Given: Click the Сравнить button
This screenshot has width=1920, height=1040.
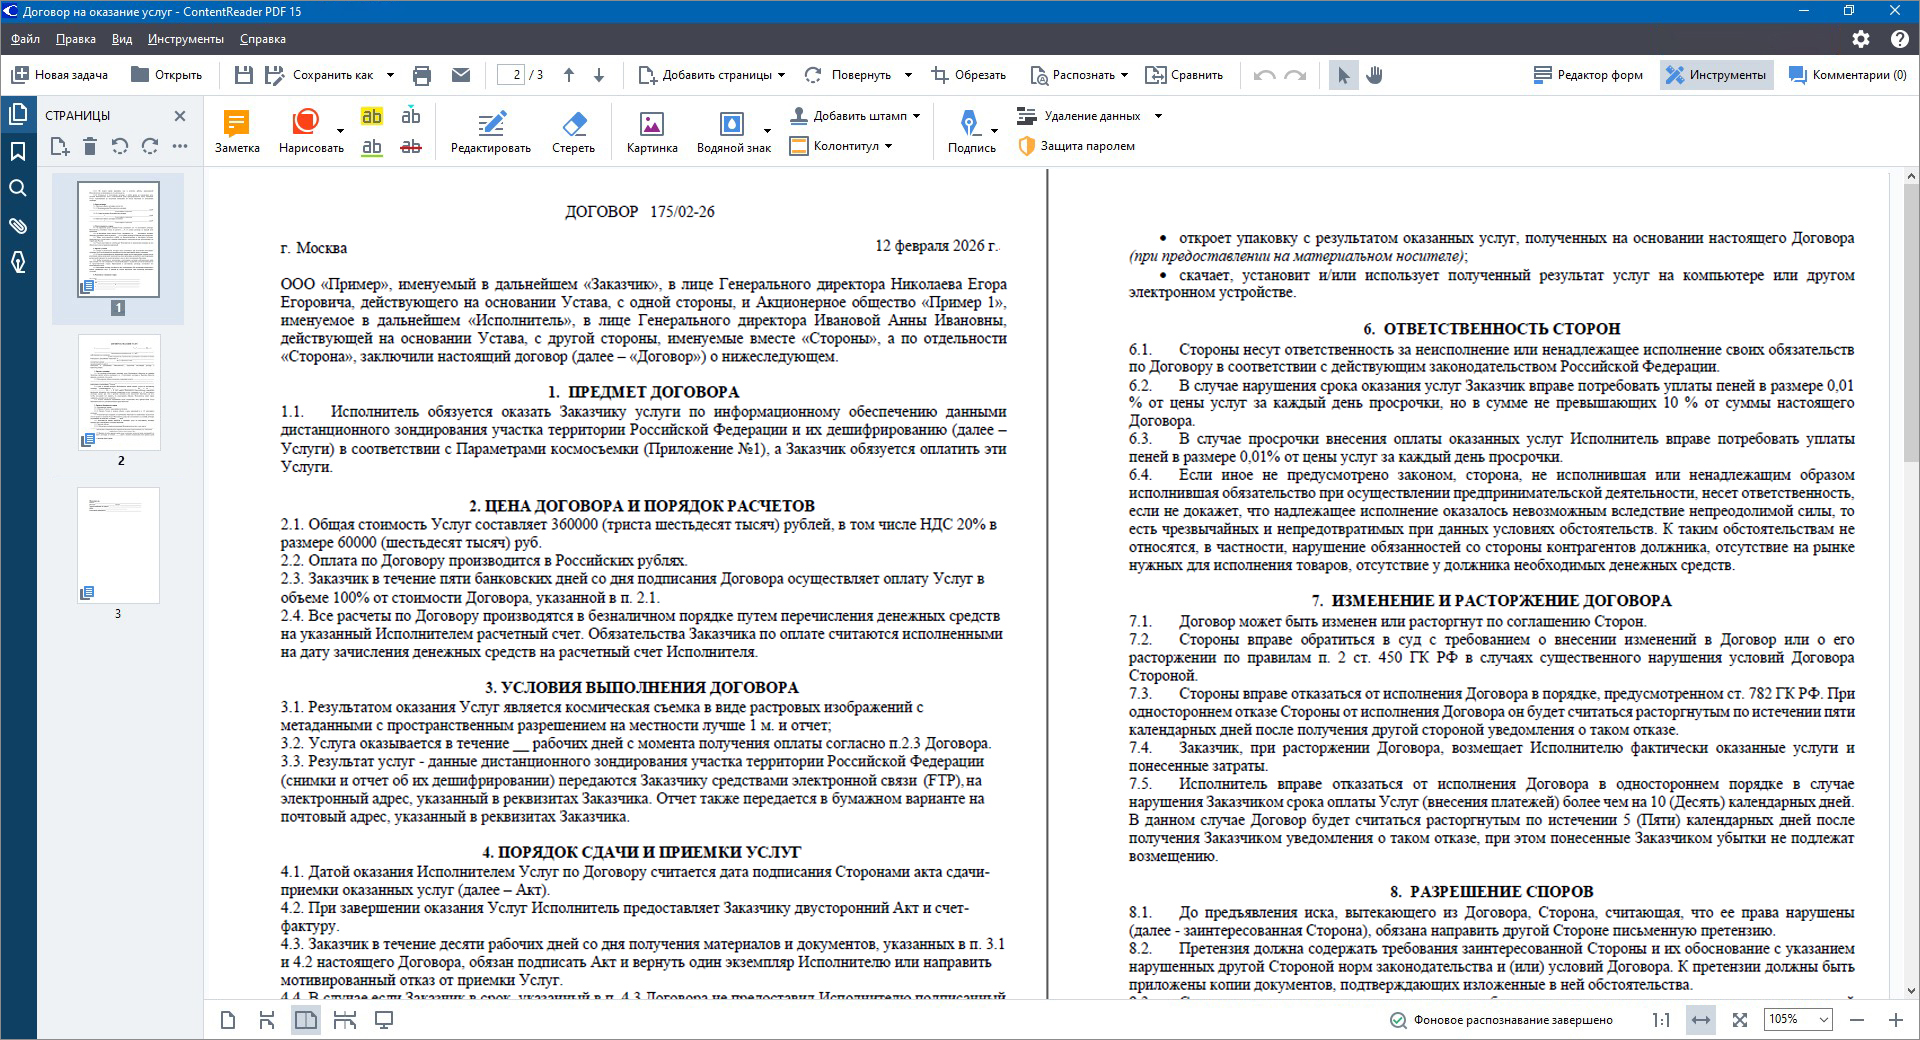Looking at the screenshot, I should [x=1184, y=75].
